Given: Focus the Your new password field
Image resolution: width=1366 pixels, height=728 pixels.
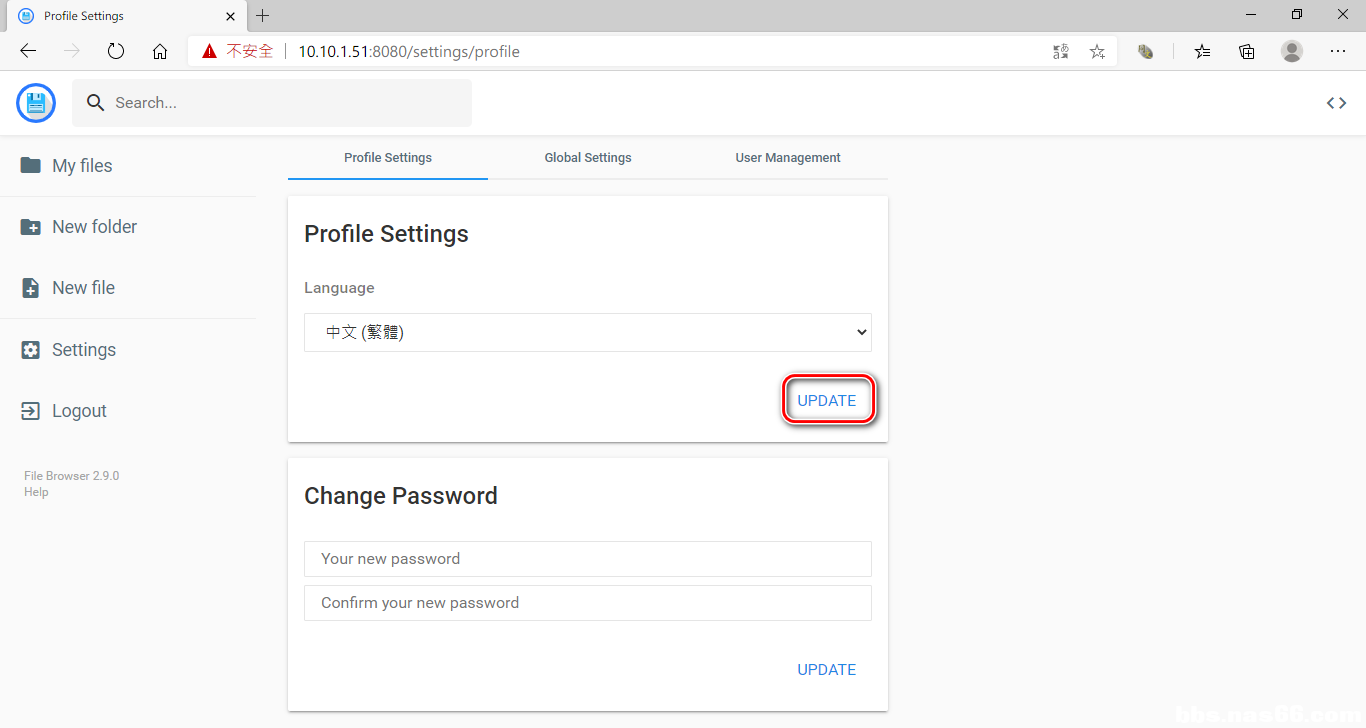Looking at the screenshot, I should coord(587,559).
